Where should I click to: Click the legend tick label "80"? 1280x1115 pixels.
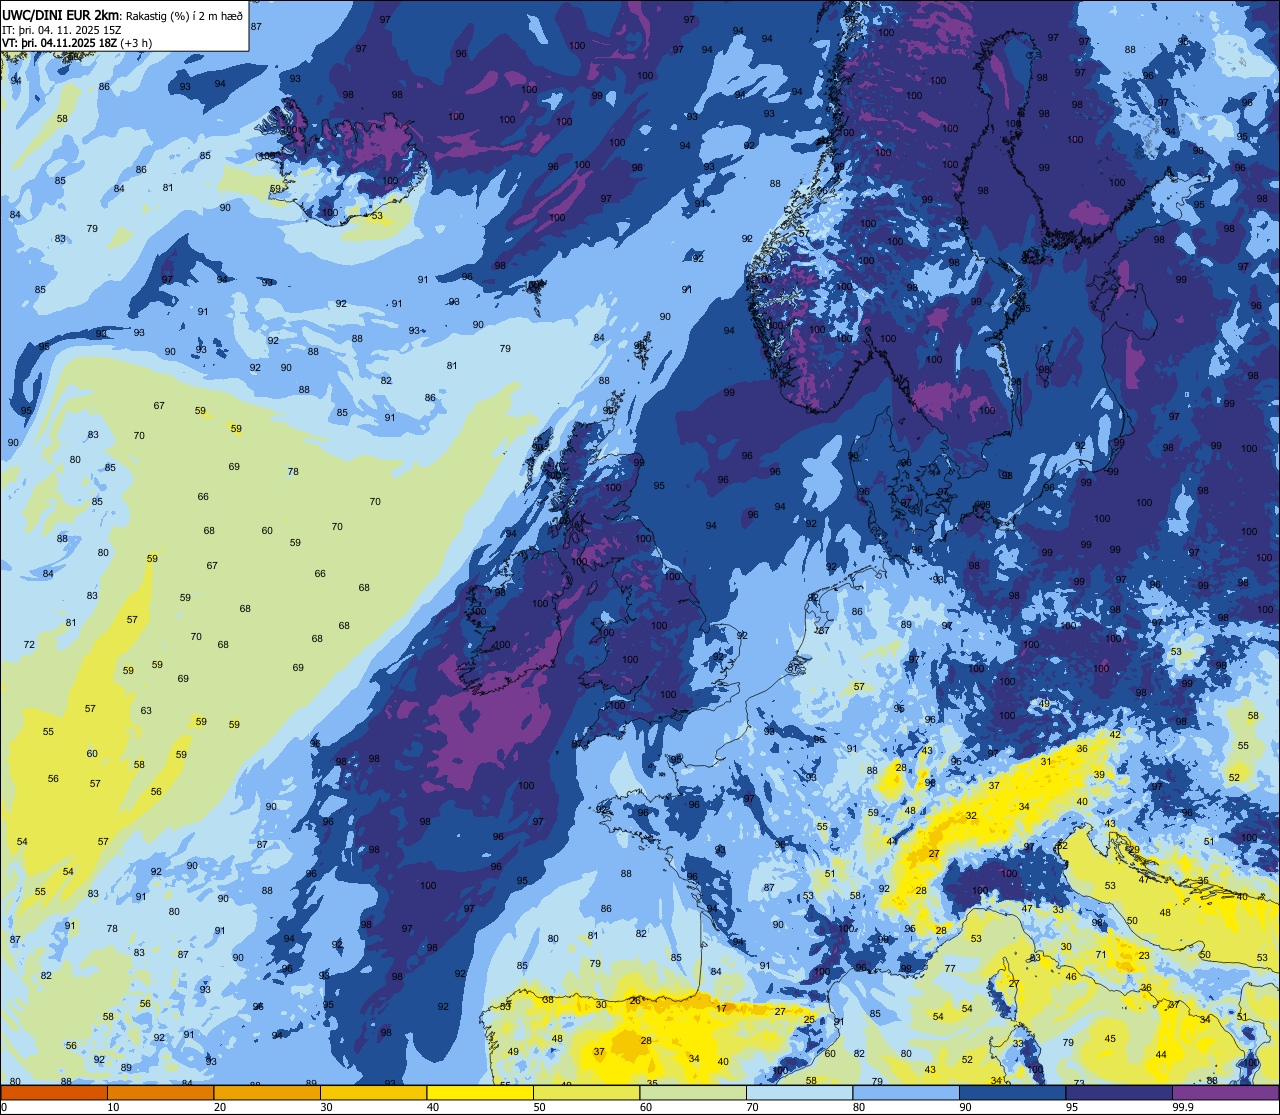[x=859, y=1107]
